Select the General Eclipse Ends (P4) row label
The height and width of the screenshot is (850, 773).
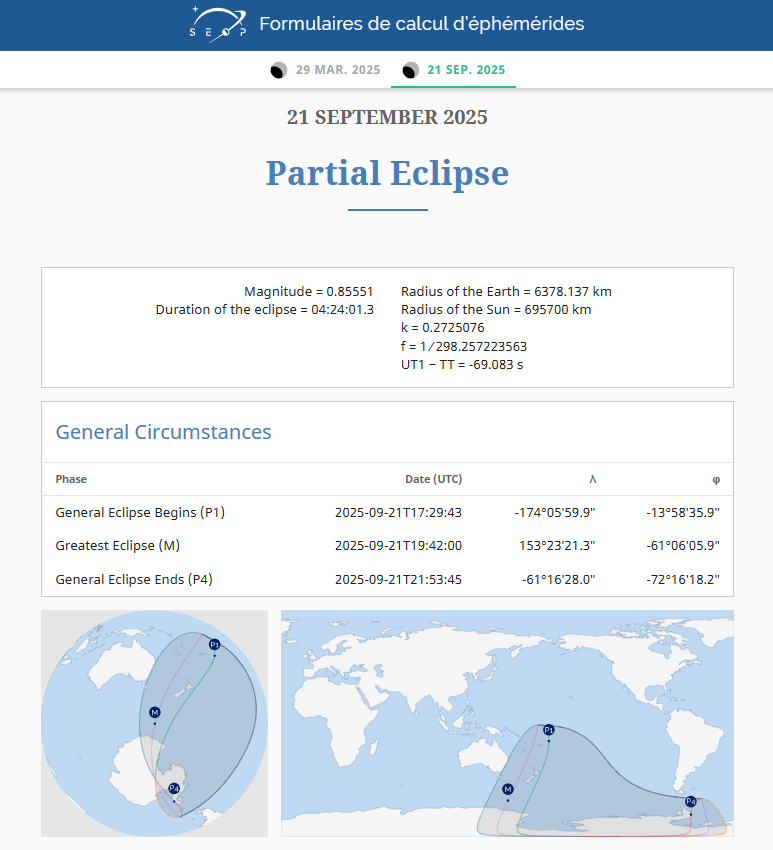point(134,579)
